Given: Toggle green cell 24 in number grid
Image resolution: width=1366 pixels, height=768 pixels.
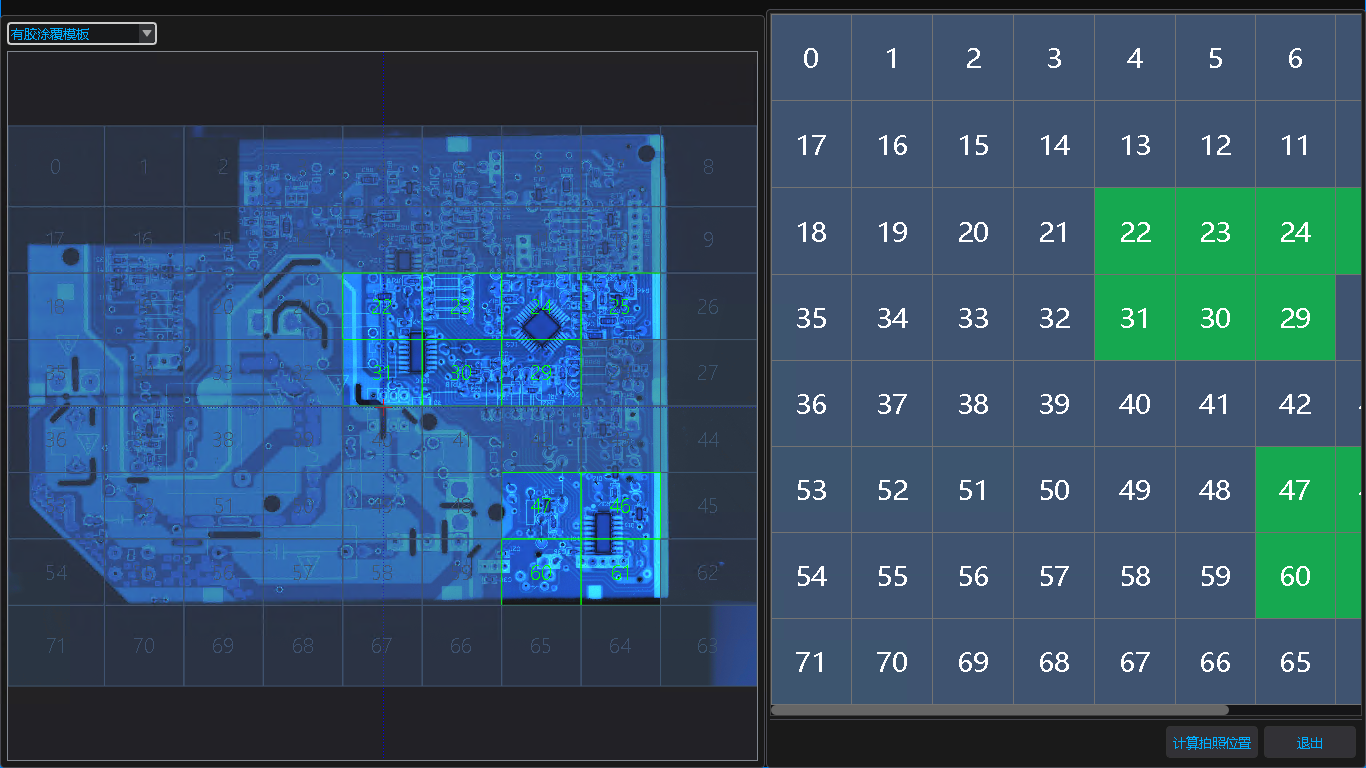Looking at the screenshot, I should 1295,232.
